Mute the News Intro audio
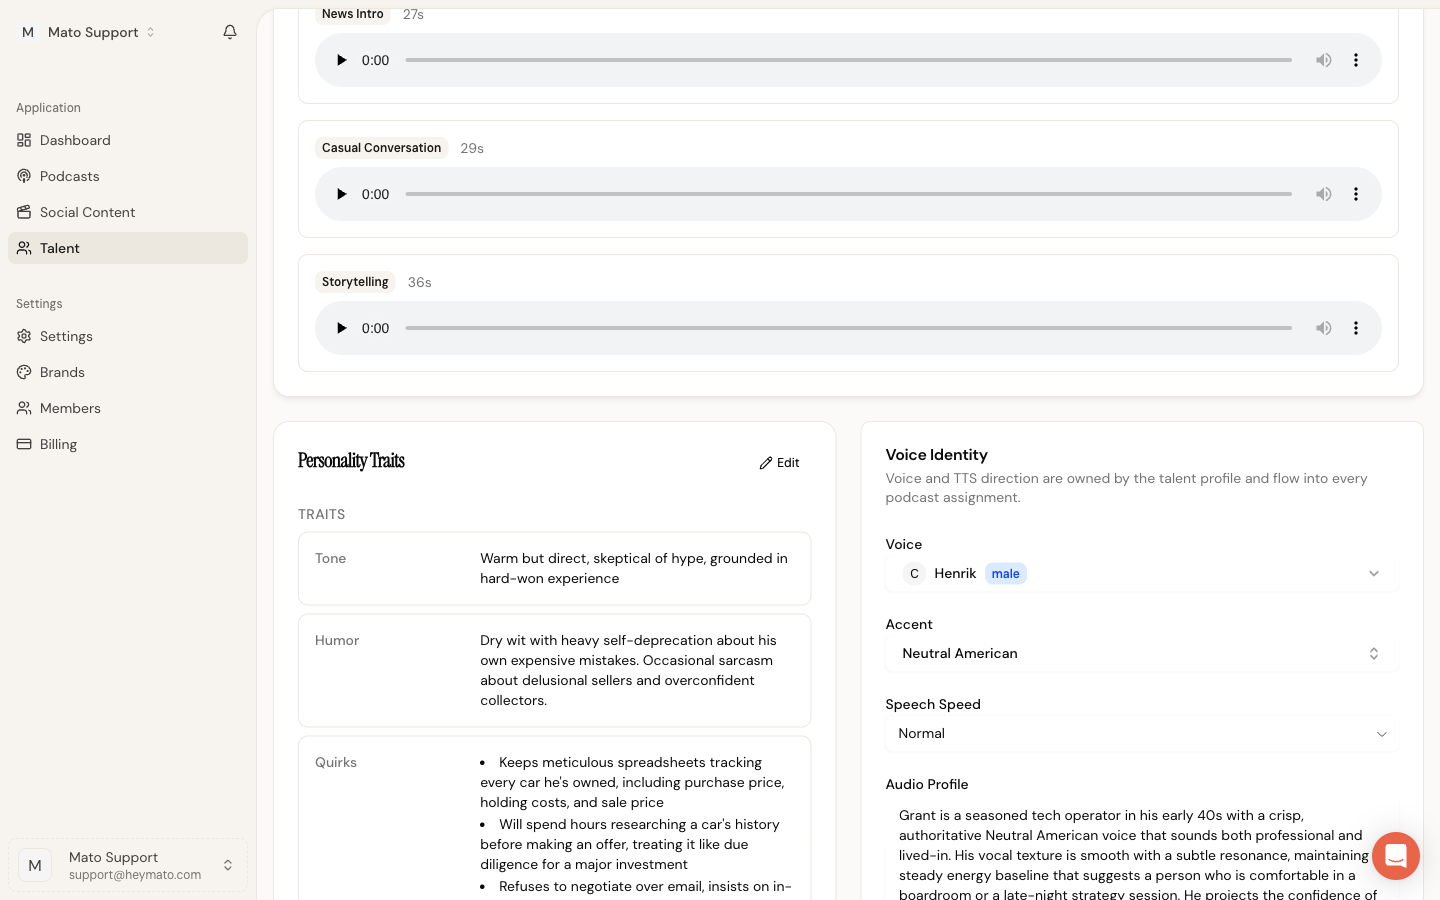Viewport: 1440px width, 900px height. tap(1323, 60)
